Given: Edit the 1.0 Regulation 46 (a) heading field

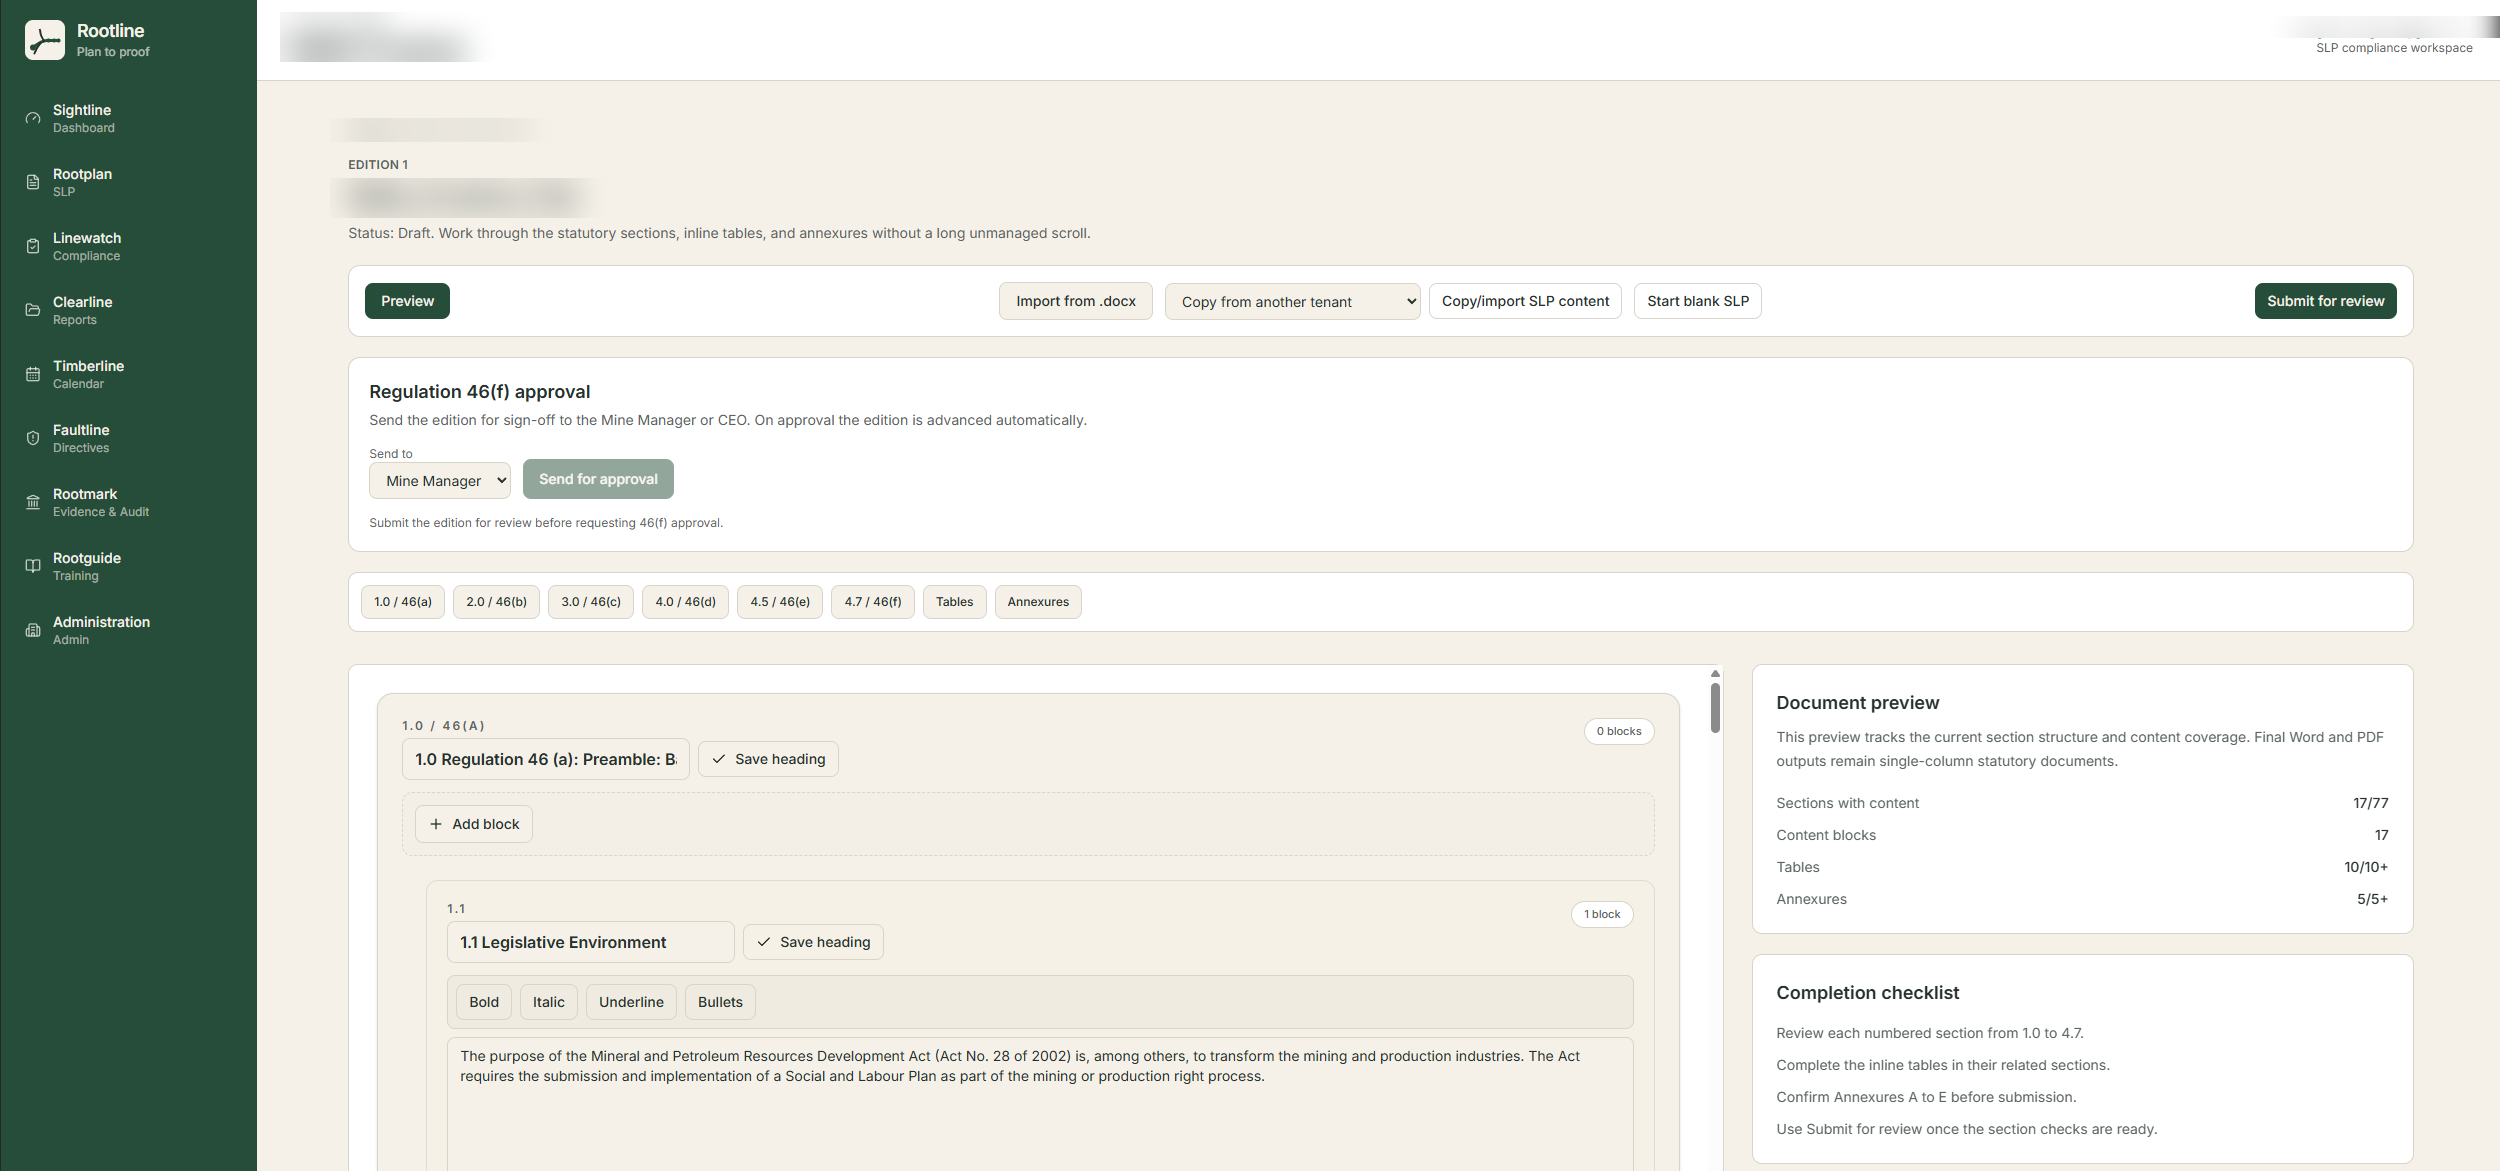Looking at the screenshot, I should click(x=546, y=759).
